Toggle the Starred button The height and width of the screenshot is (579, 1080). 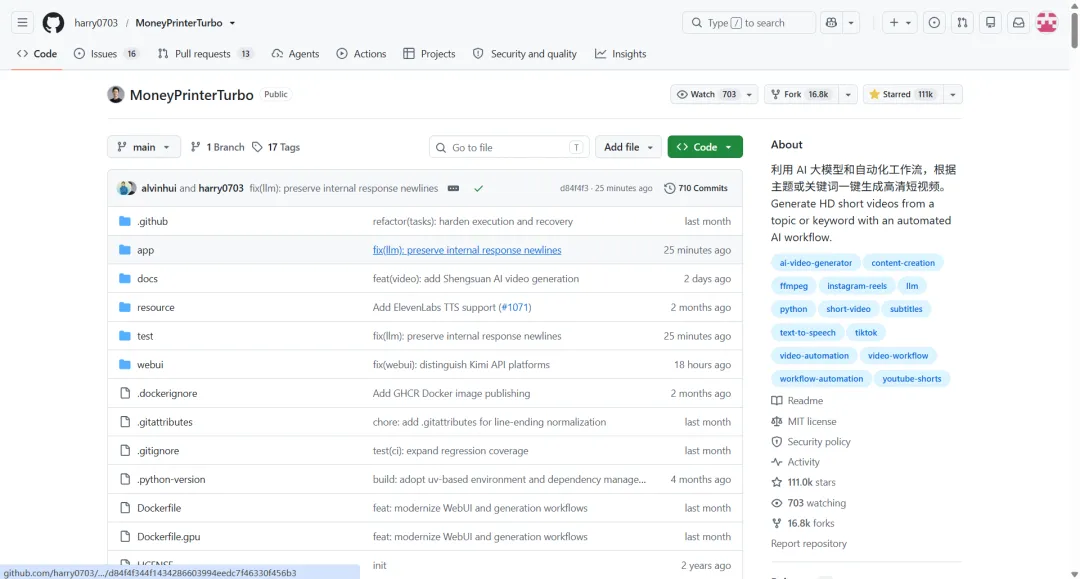903,94
